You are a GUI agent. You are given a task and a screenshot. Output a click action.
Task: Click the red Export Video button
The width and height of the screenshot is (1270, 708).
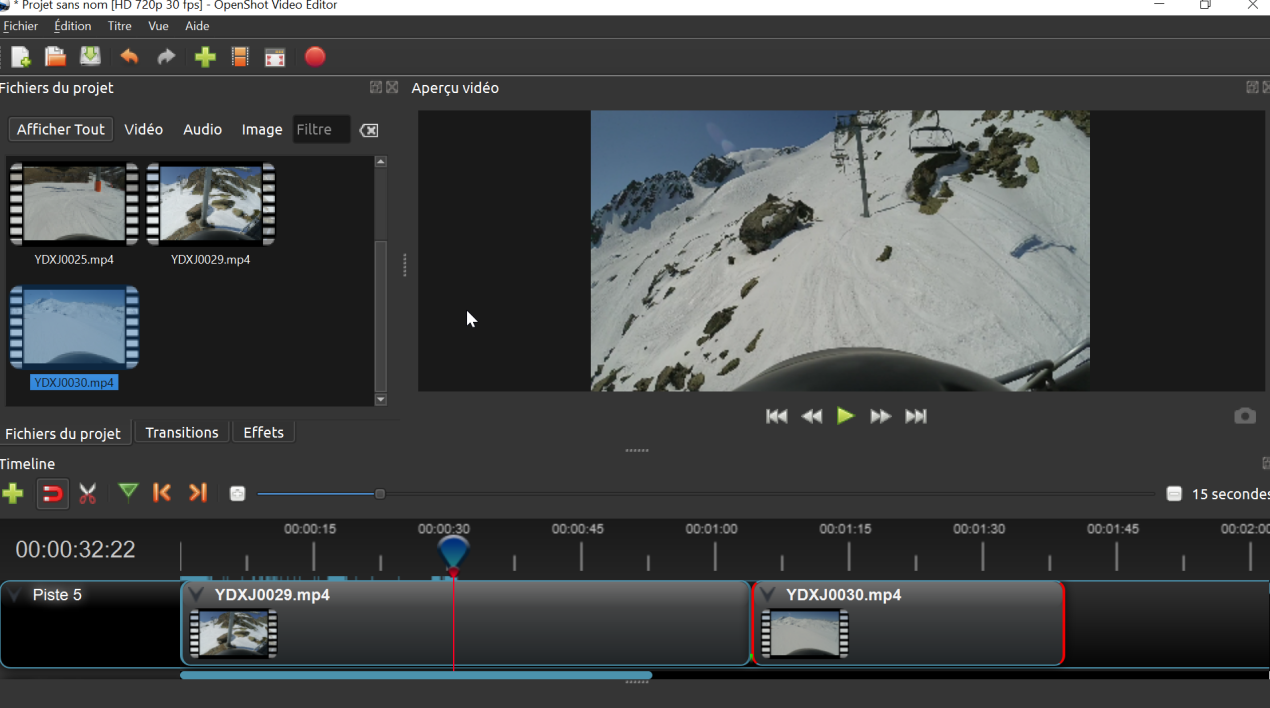point(315,57)
